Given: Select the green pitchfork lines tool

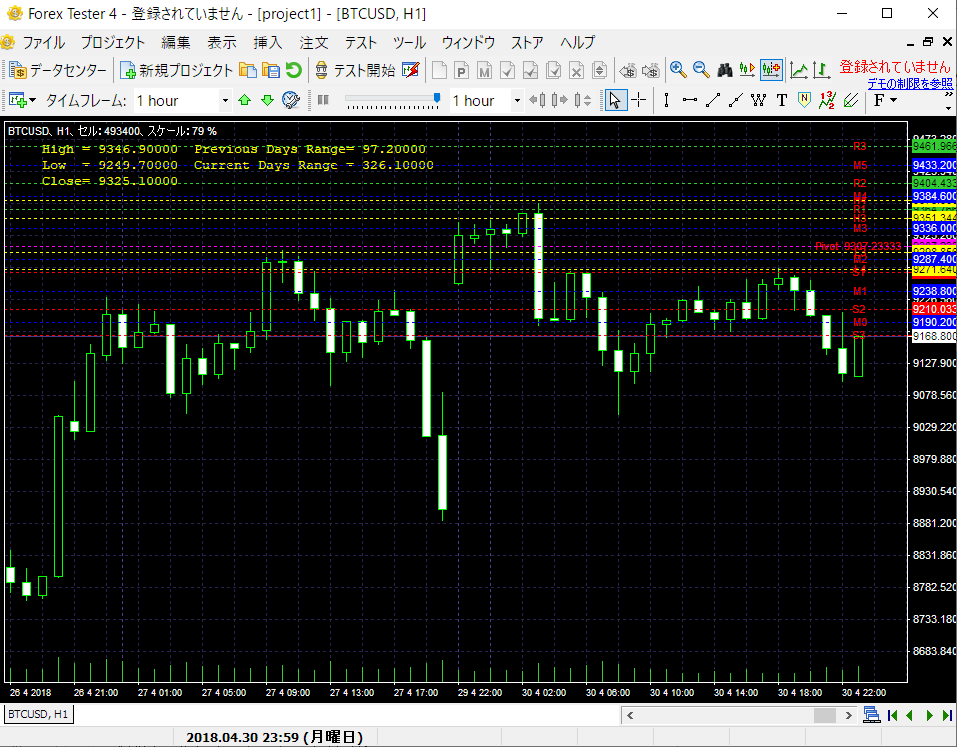Looking at the screenshot, I should [850, 100].
